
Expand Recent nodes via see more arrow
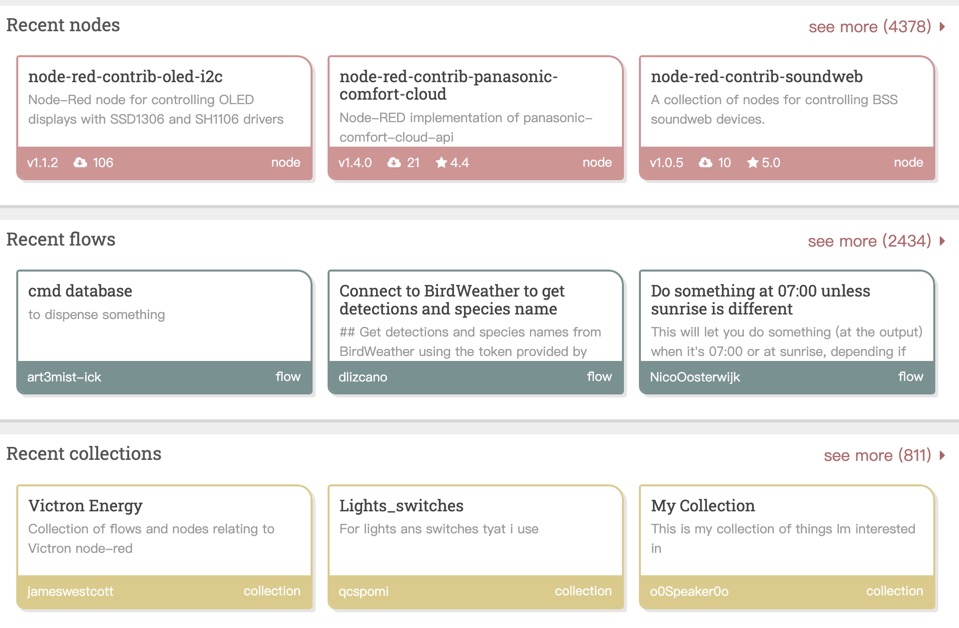pyautogui.click(x=943, y=27)
